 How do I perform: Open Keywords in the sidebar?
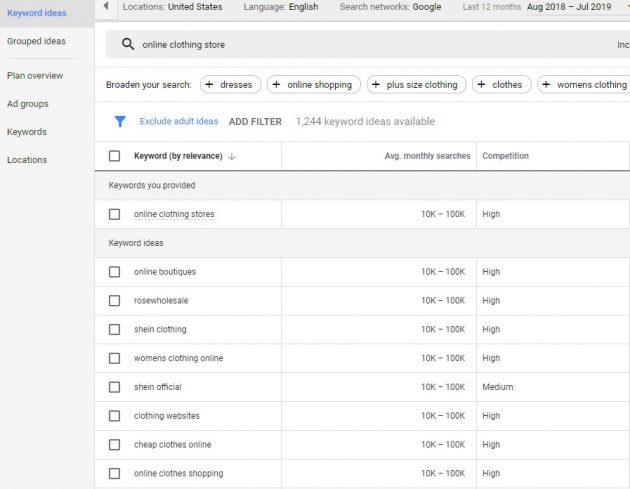[x=27, y=132]
